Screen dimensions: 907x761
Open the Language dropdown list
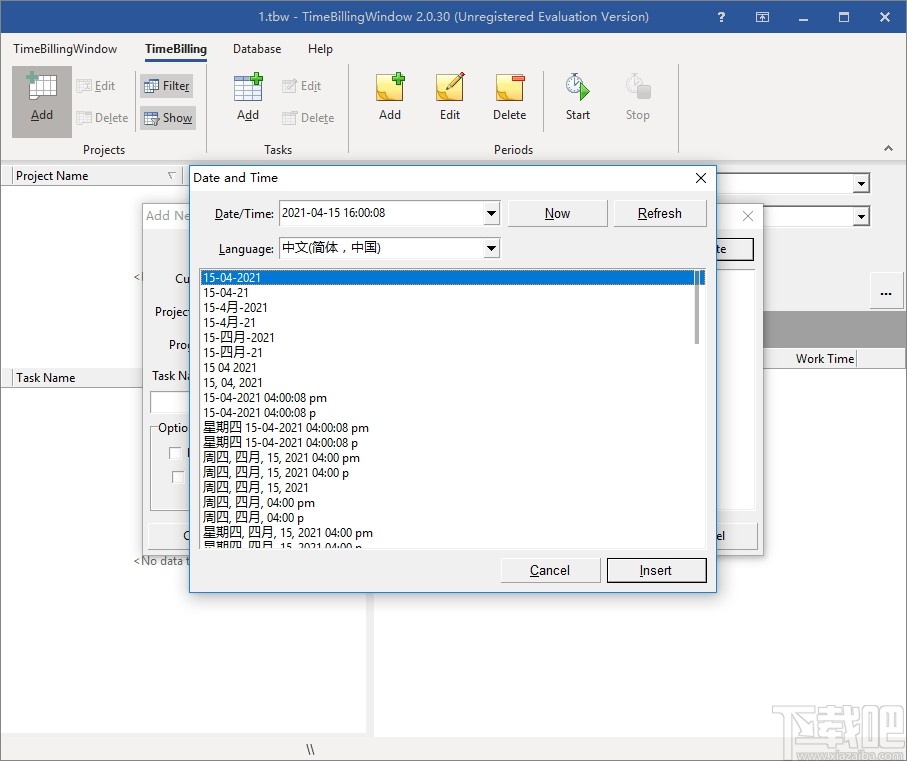[x=491, y=248]
